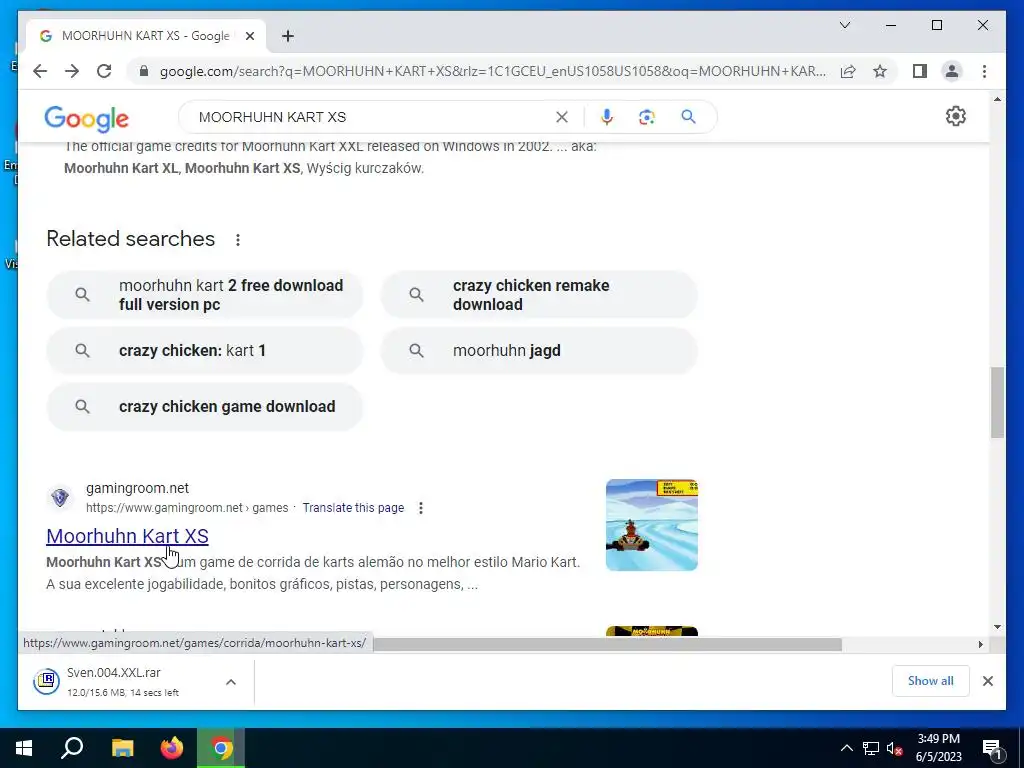Open tab search chevron in title bar
This screenshot has height=768, width=1024.
[x=844, y=25]
